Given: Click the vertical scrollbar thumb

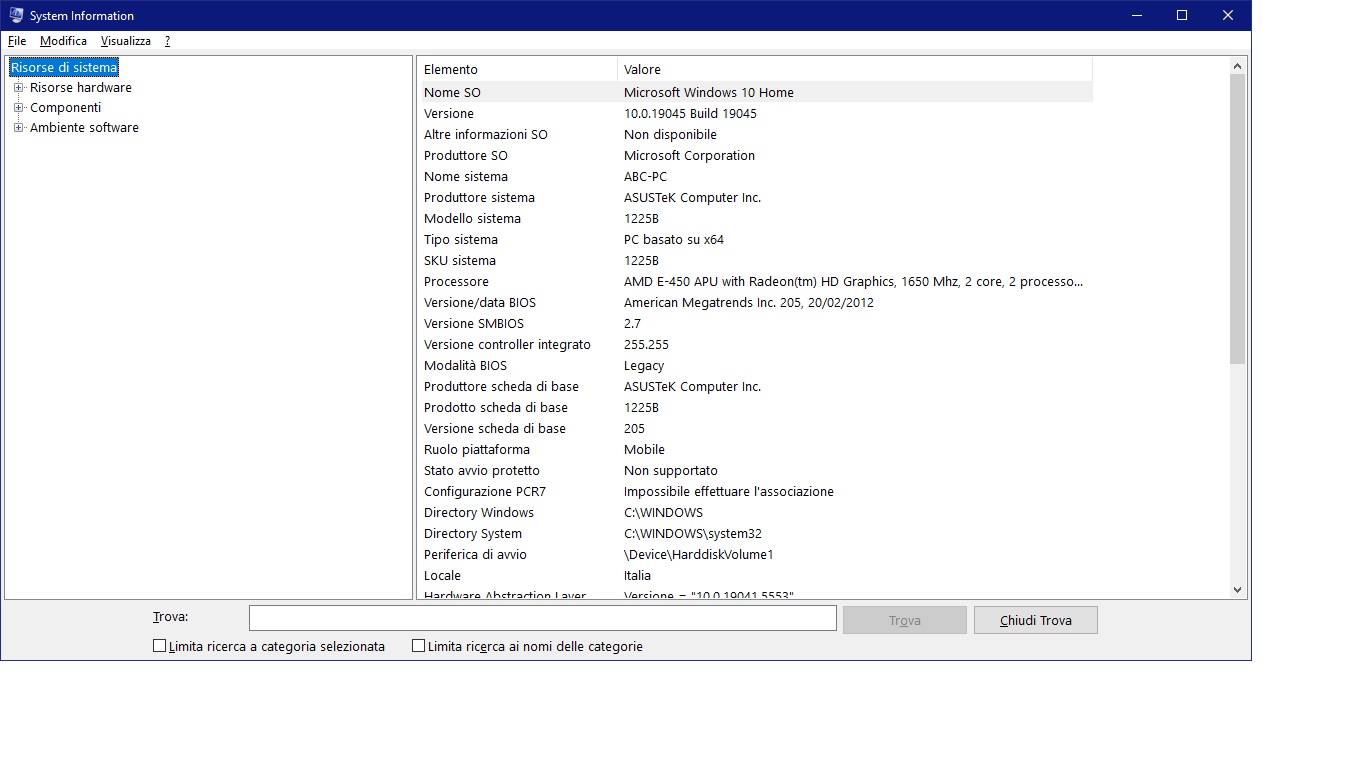Looking at the screenshot, I should [x=1238, y=219].
